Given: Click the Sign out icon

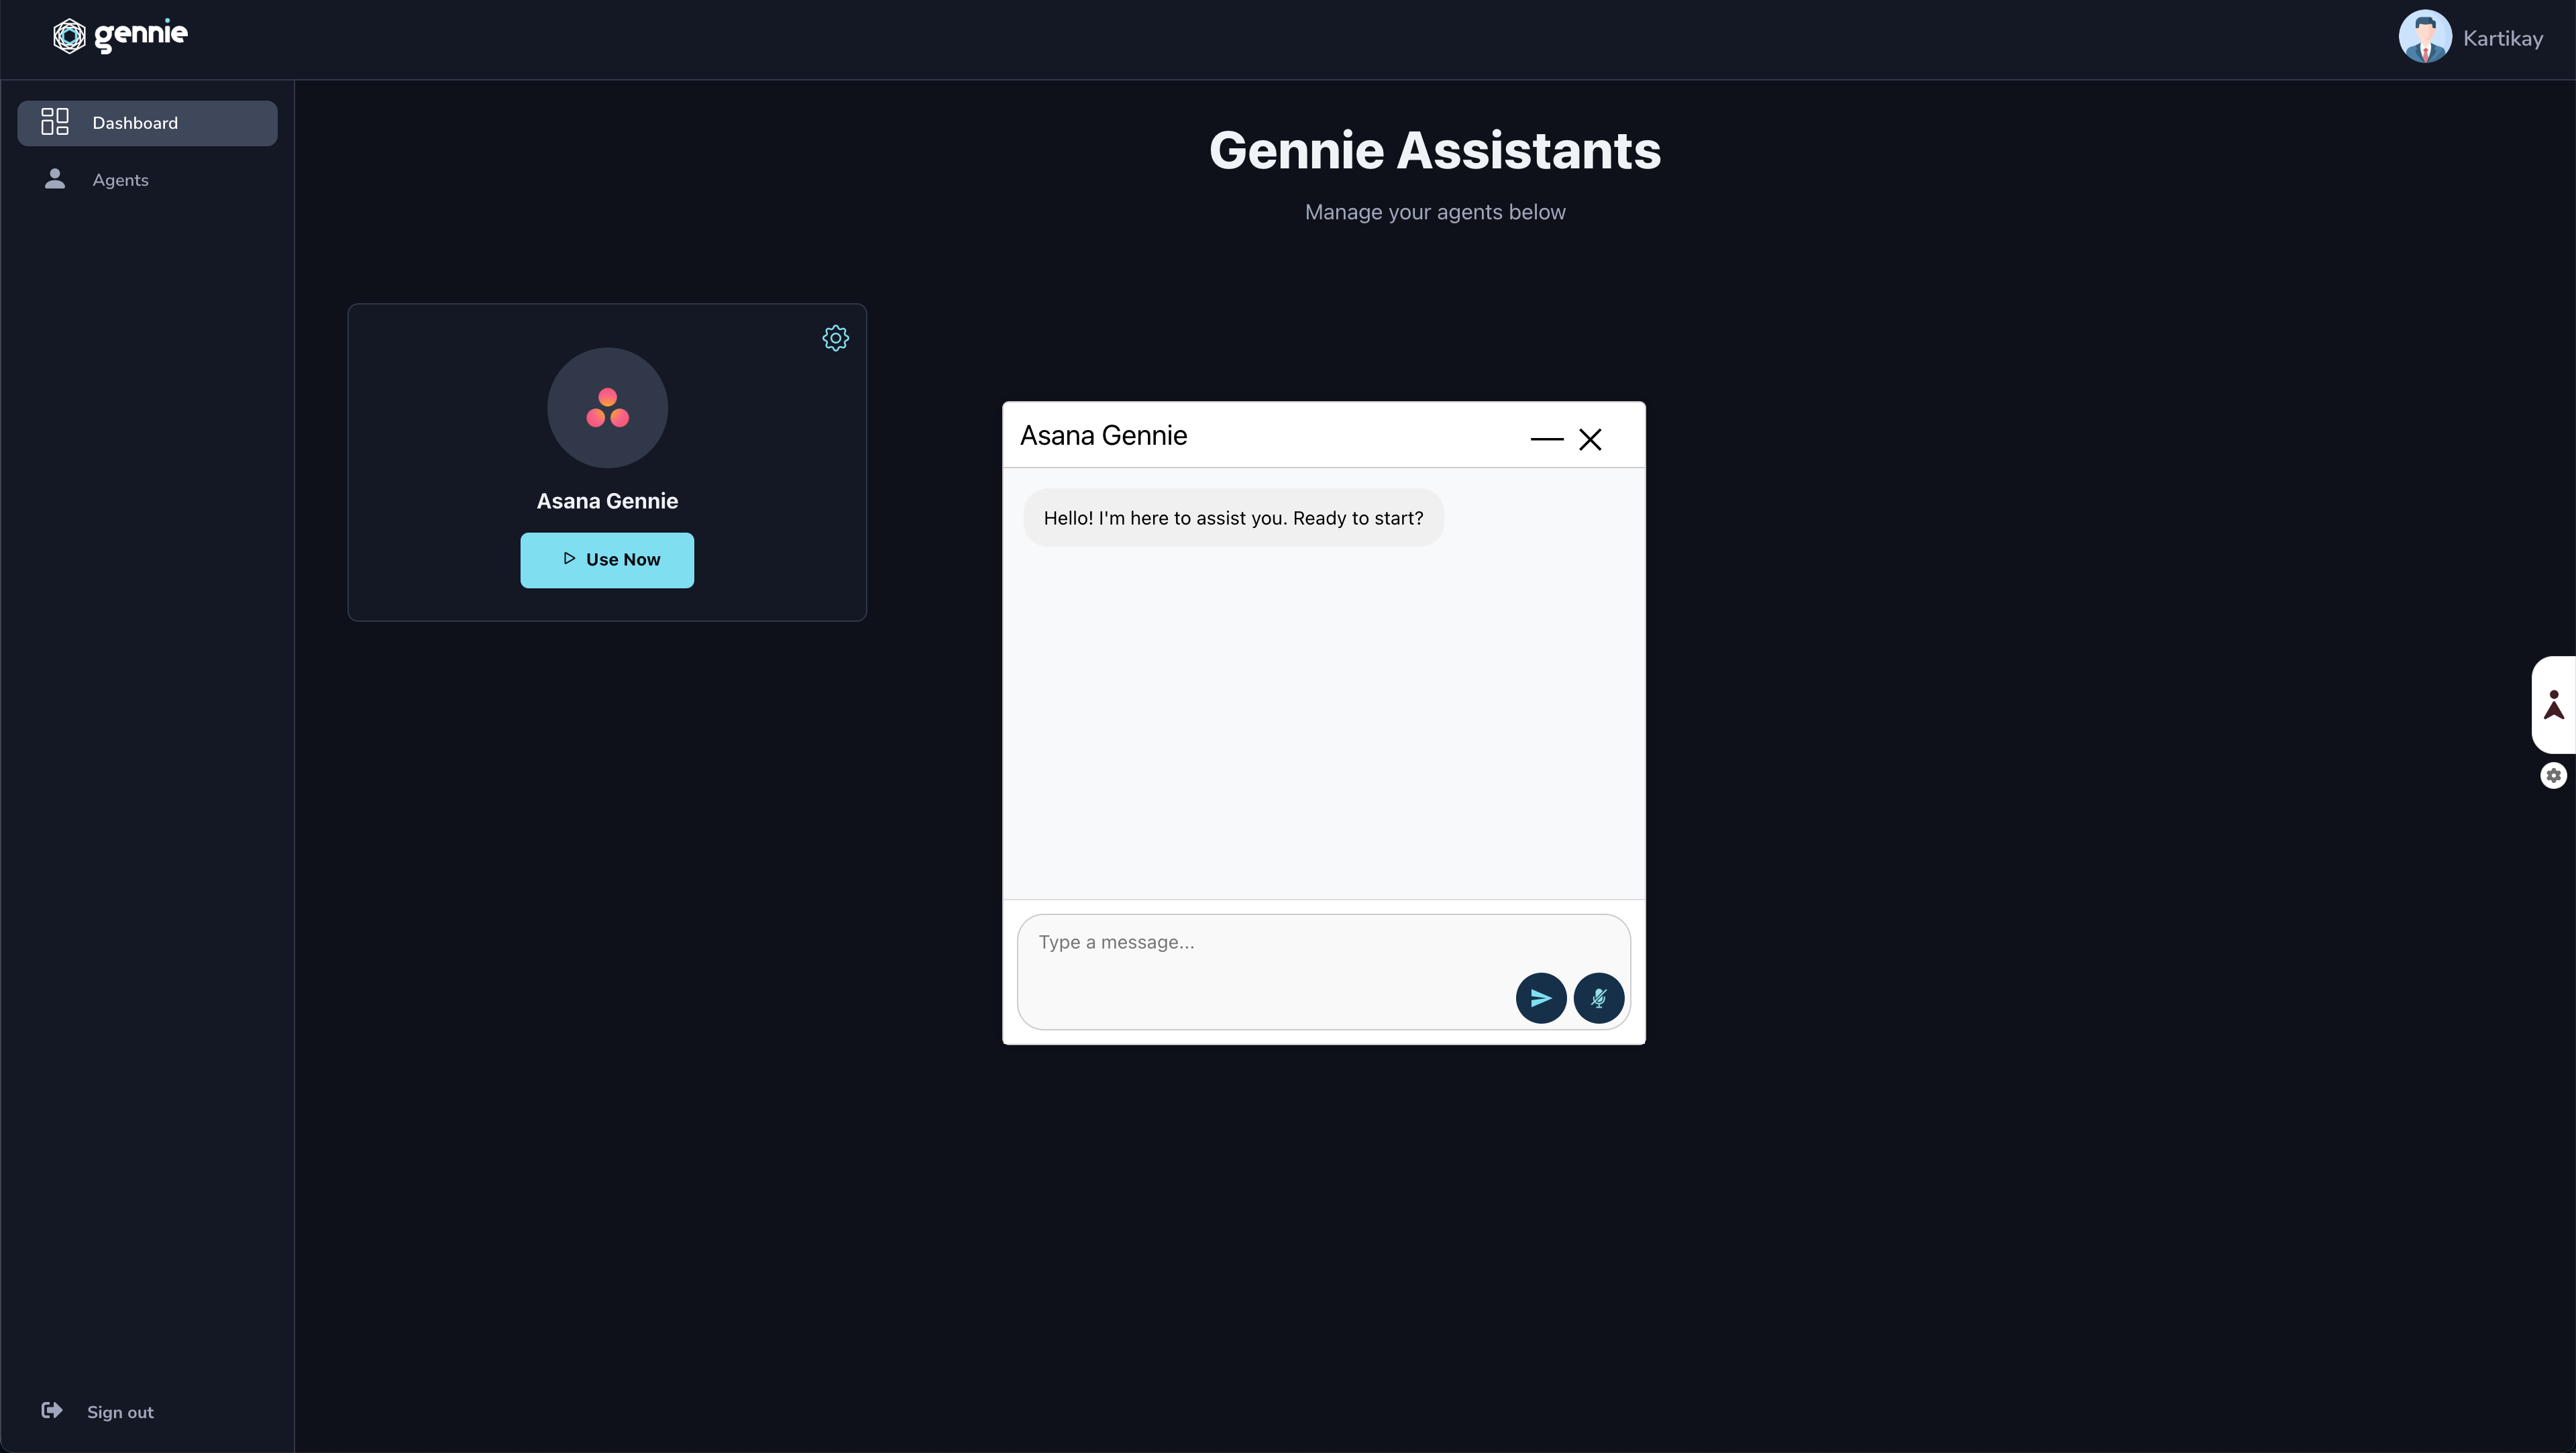Looking at the screenshot, I should pos(52,1411).
